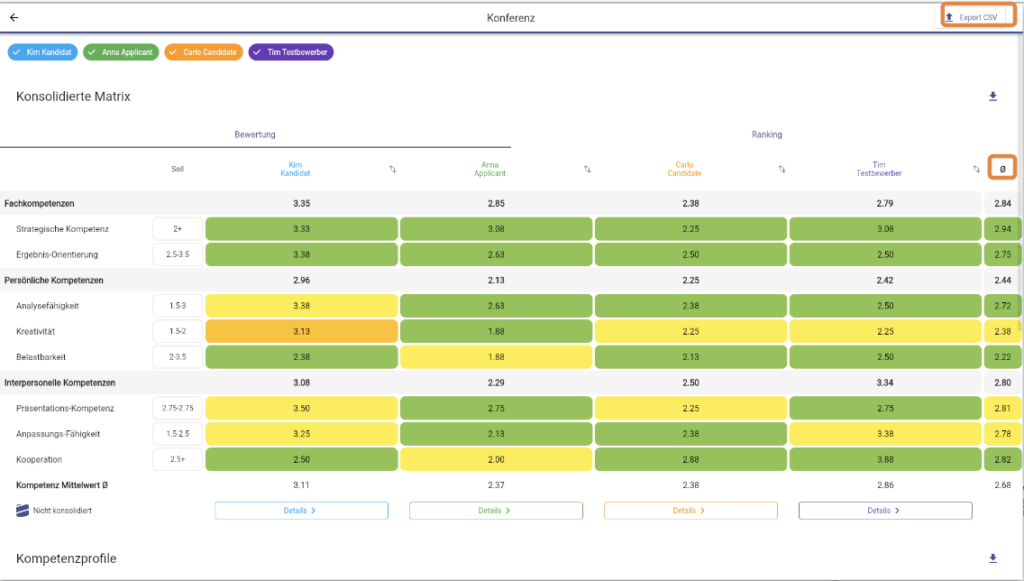This screenshot has width=1024, height=581.
Task: Toggle the Carlo Candidate candidate chip
Action: [x=204, y=52]
